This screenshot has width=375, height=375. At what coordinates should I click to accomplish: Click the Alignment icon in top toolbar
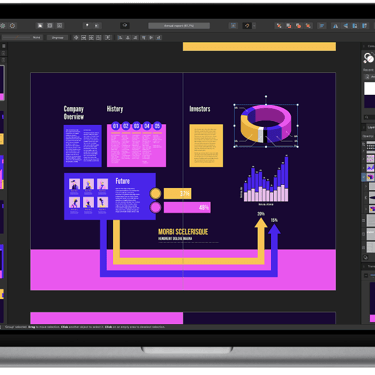tap(322, 26)
